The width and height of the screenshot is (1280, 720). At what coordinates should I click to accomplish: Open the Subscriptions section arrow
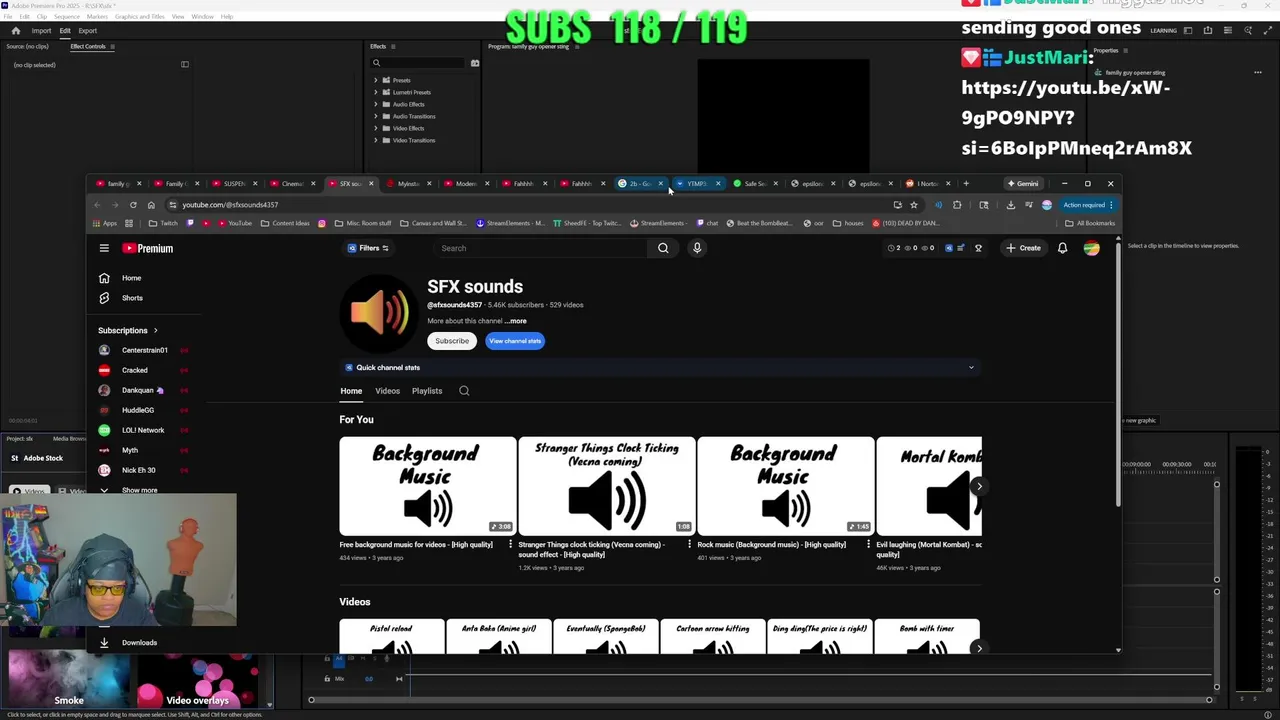pos(155,331)
